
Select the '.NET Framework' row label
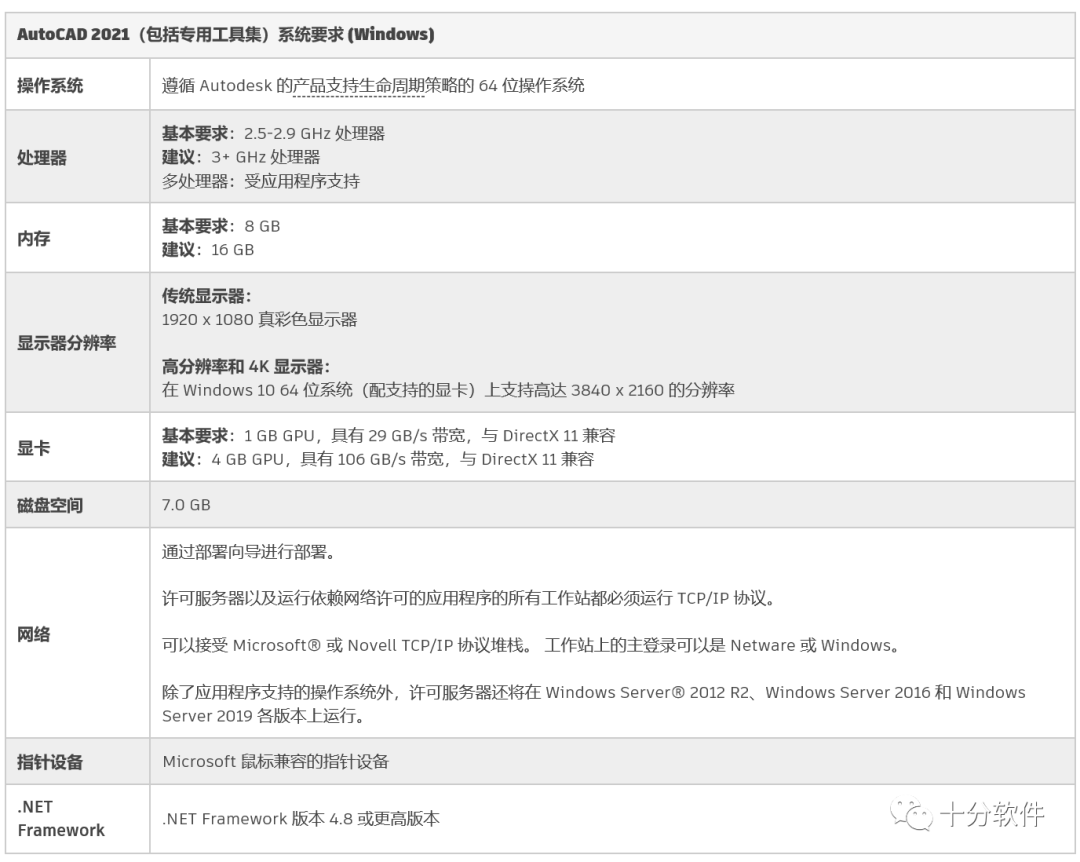(x=61, y=819)
